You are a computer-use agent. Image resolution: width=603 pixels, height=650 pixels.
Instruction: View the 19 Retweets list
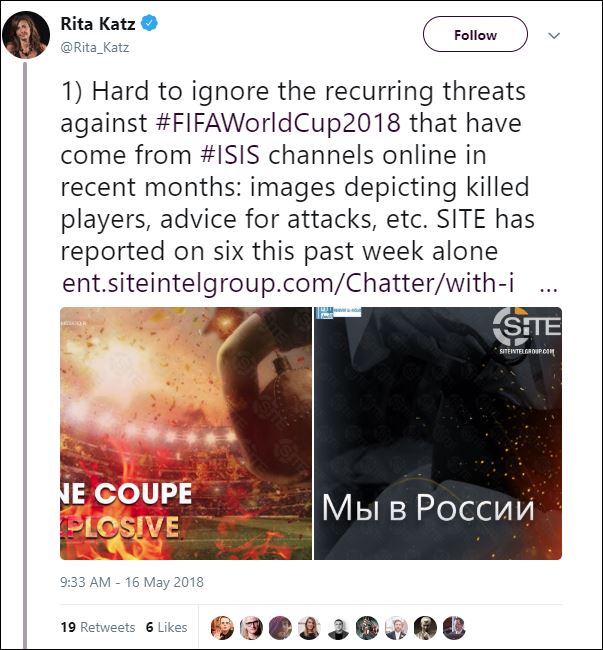coord(98,627)
